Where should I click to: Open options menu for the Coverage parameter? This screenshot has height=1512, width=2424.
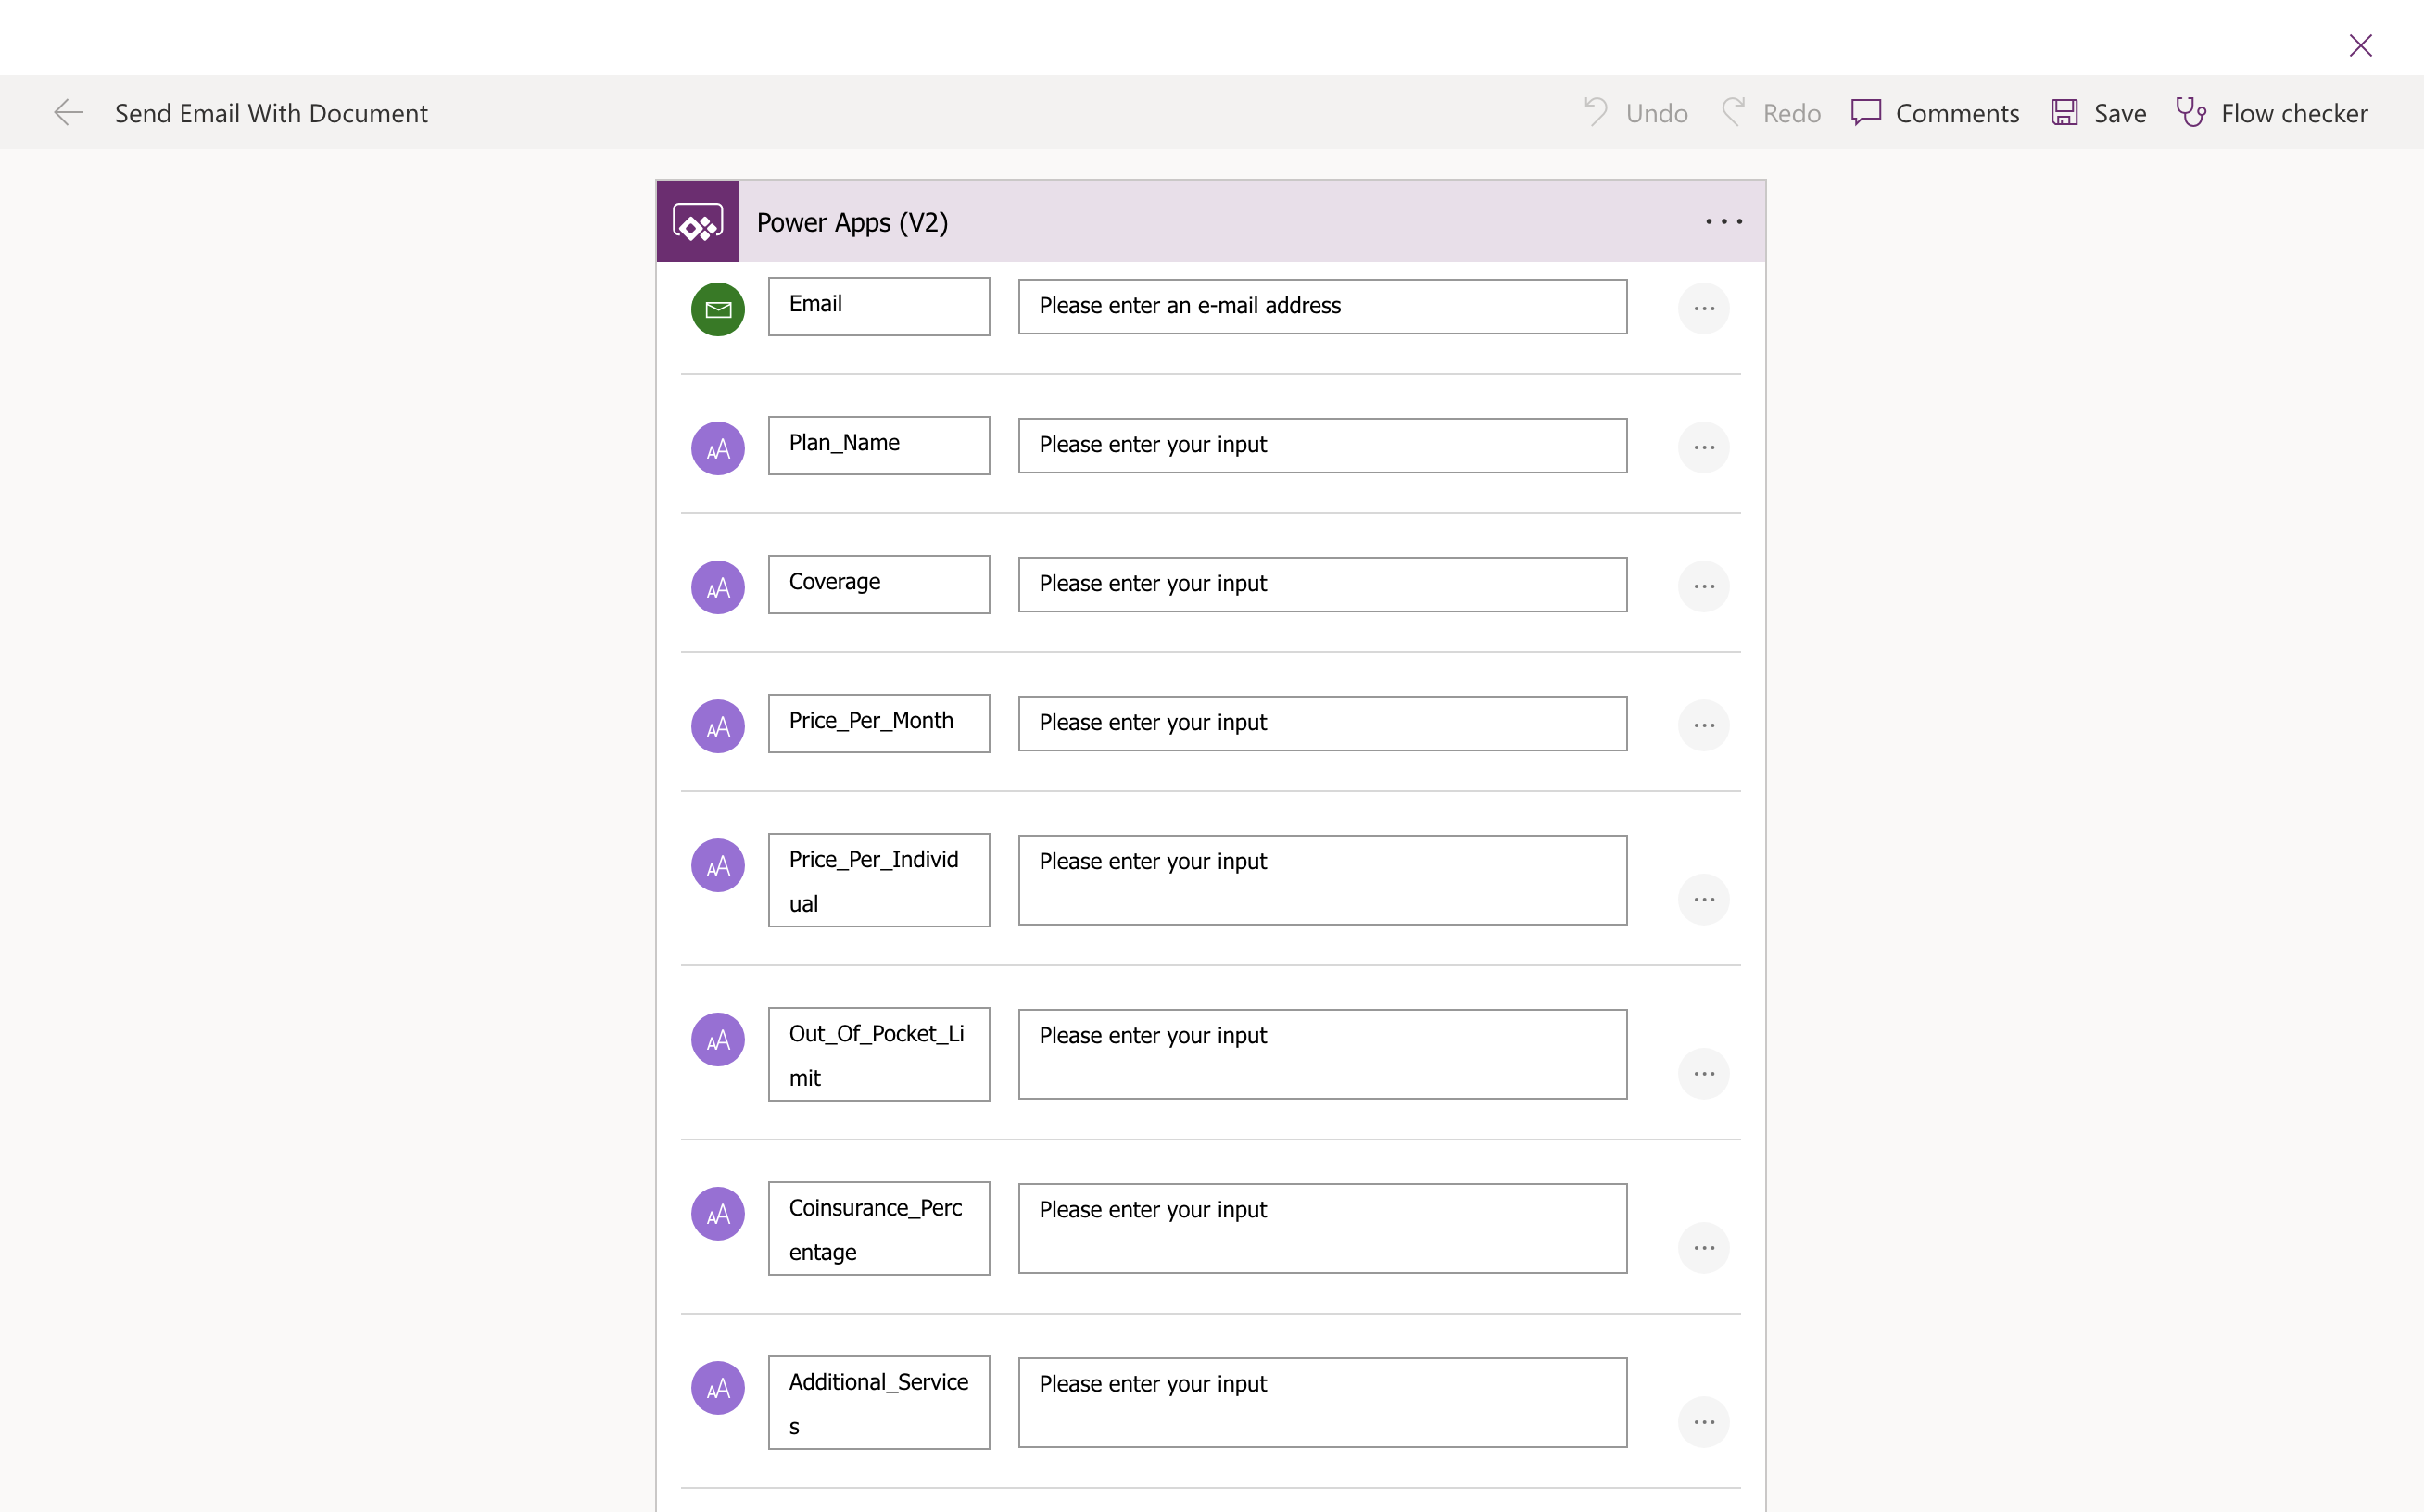click(1705, 586)
